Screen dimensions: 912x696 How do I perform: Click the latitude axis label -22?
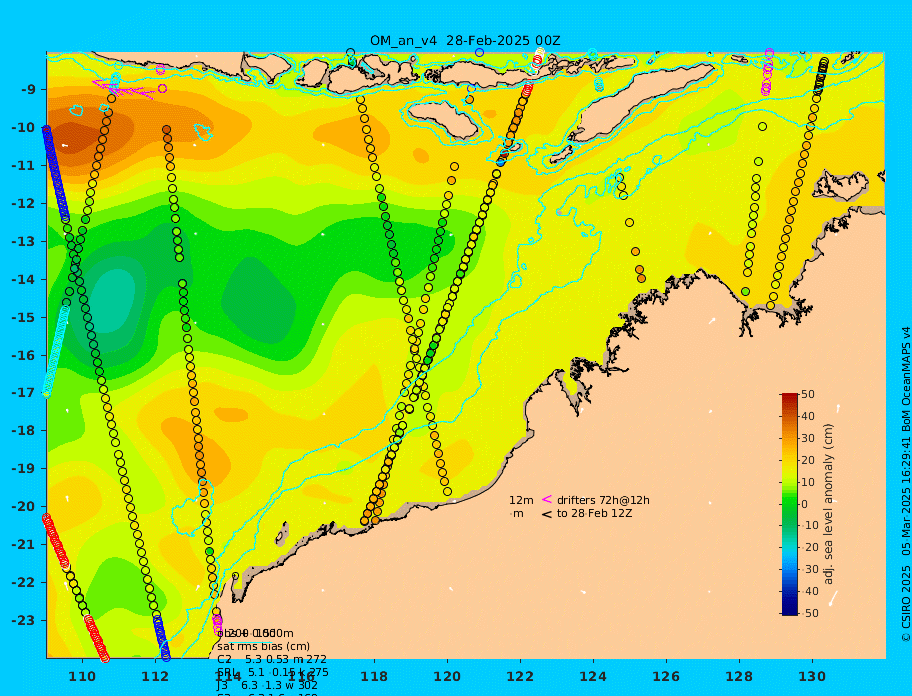[24, 583]
